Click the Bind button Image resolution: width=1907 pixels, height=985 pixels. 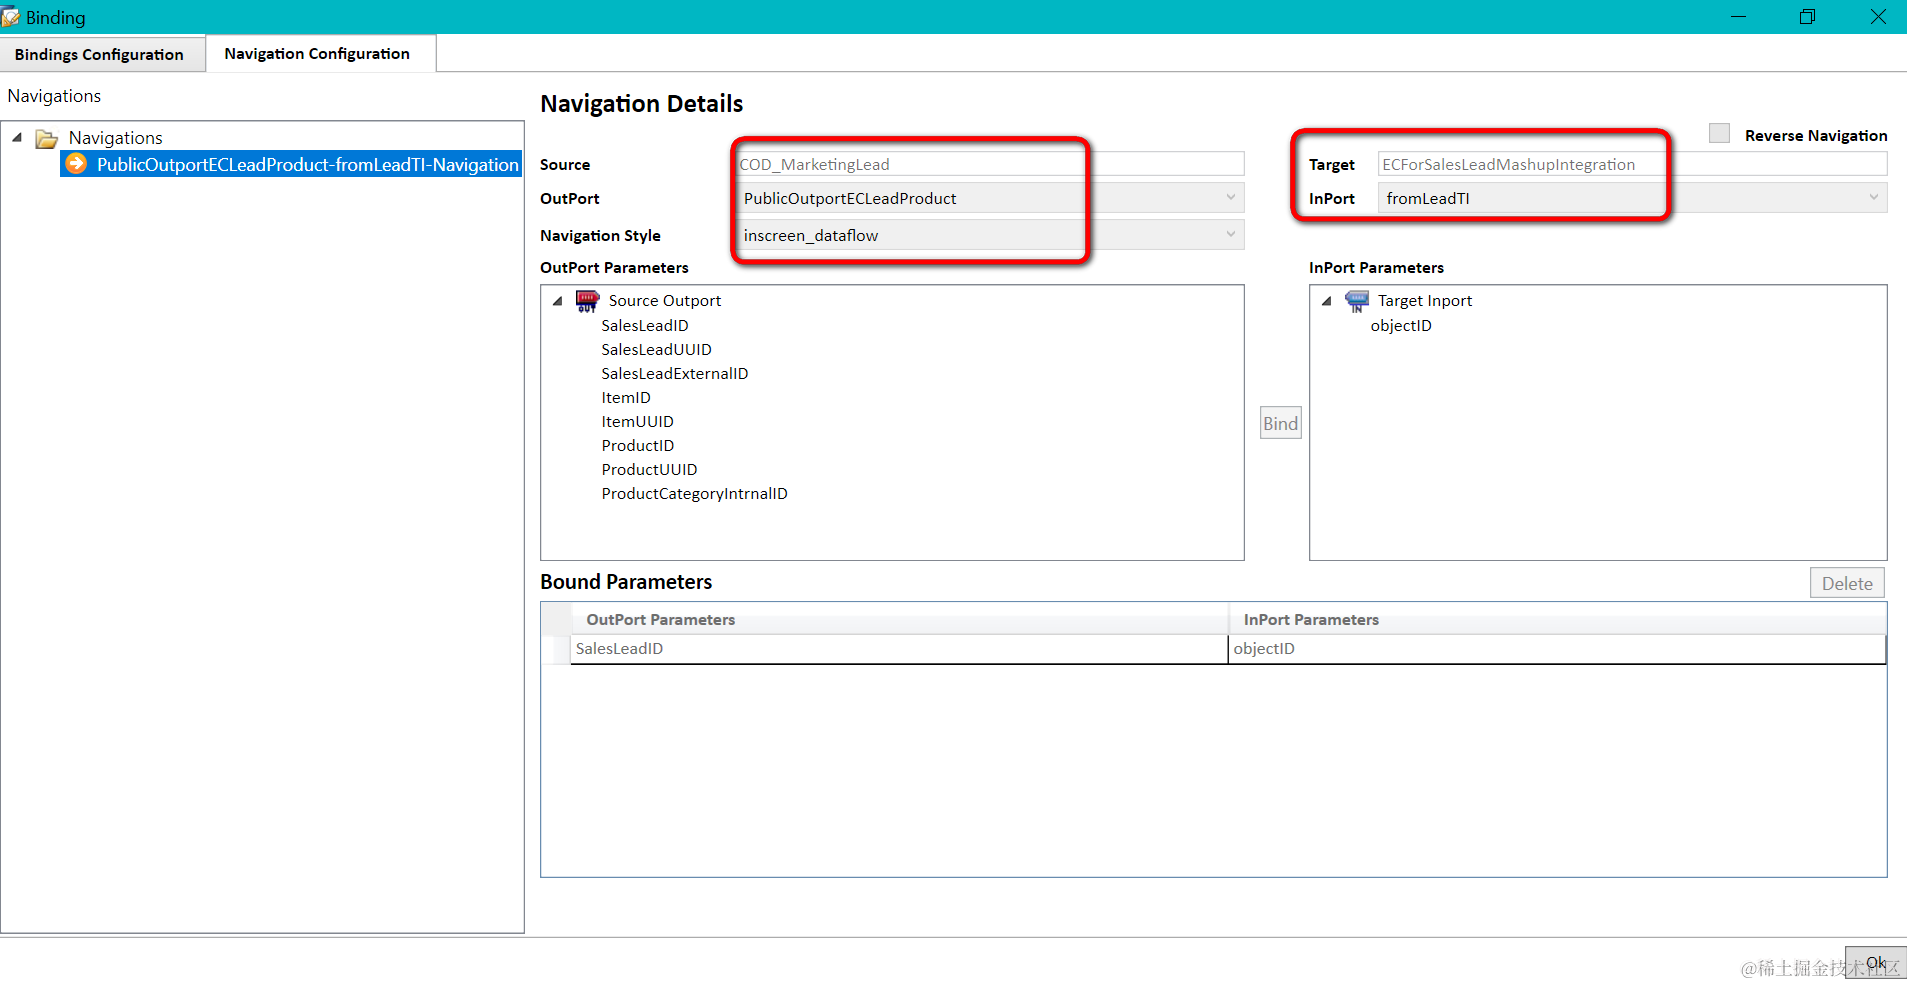[x=1280, y=423]
